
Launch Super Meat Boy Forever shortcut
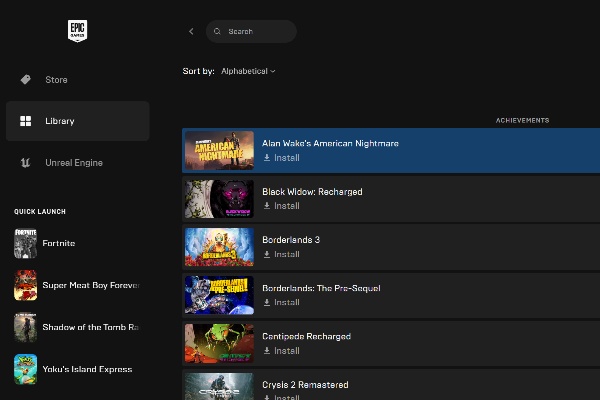point(90,285)
